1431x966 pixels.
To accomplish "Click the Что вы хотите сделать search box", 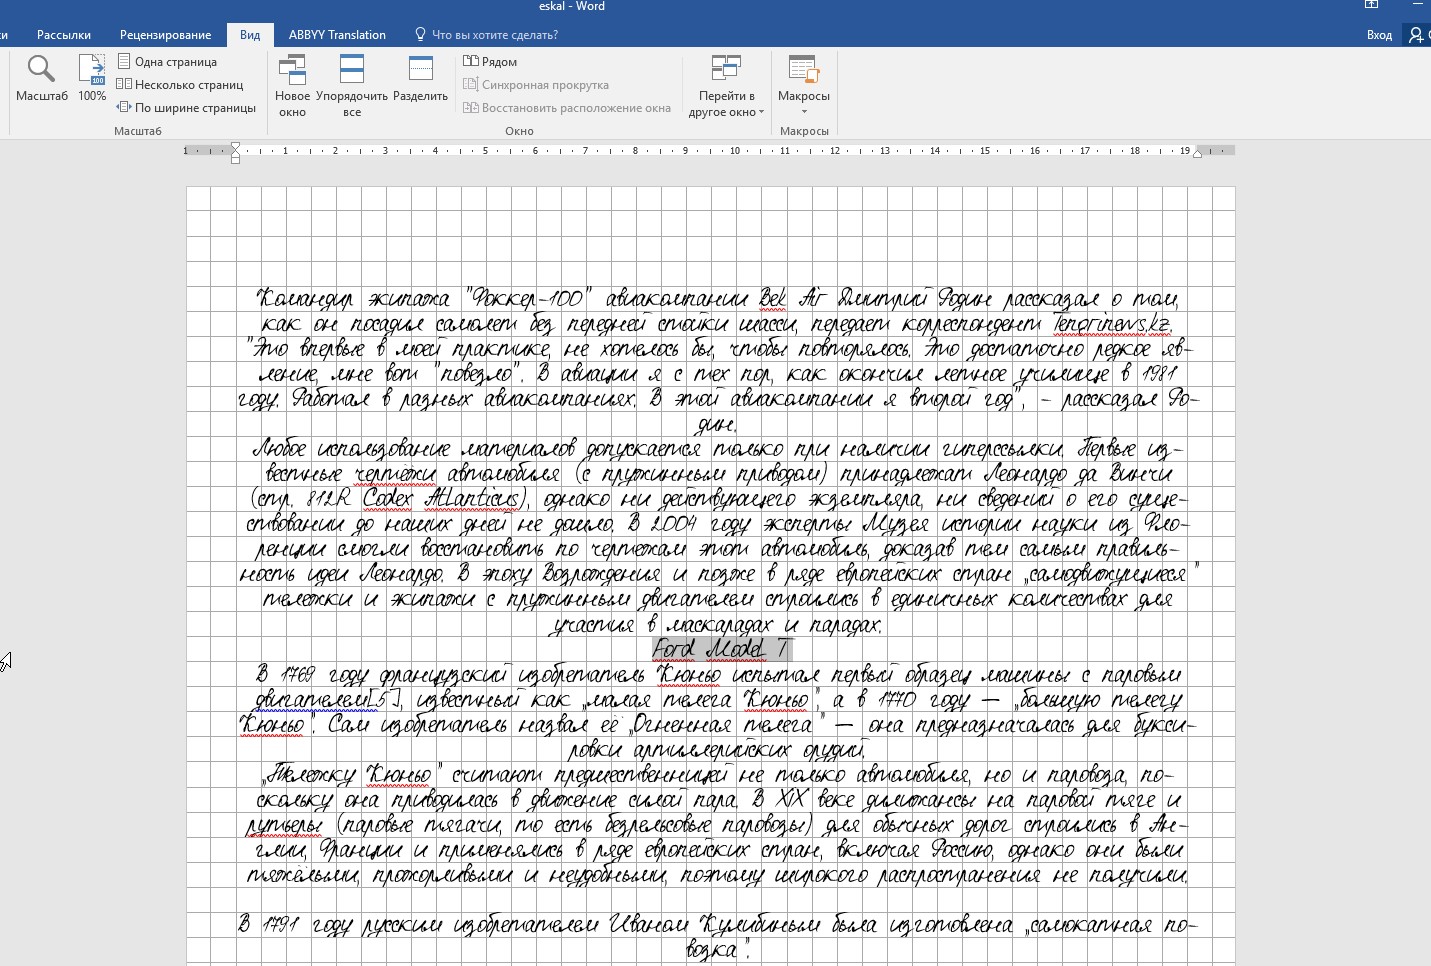I will (495, 35).
